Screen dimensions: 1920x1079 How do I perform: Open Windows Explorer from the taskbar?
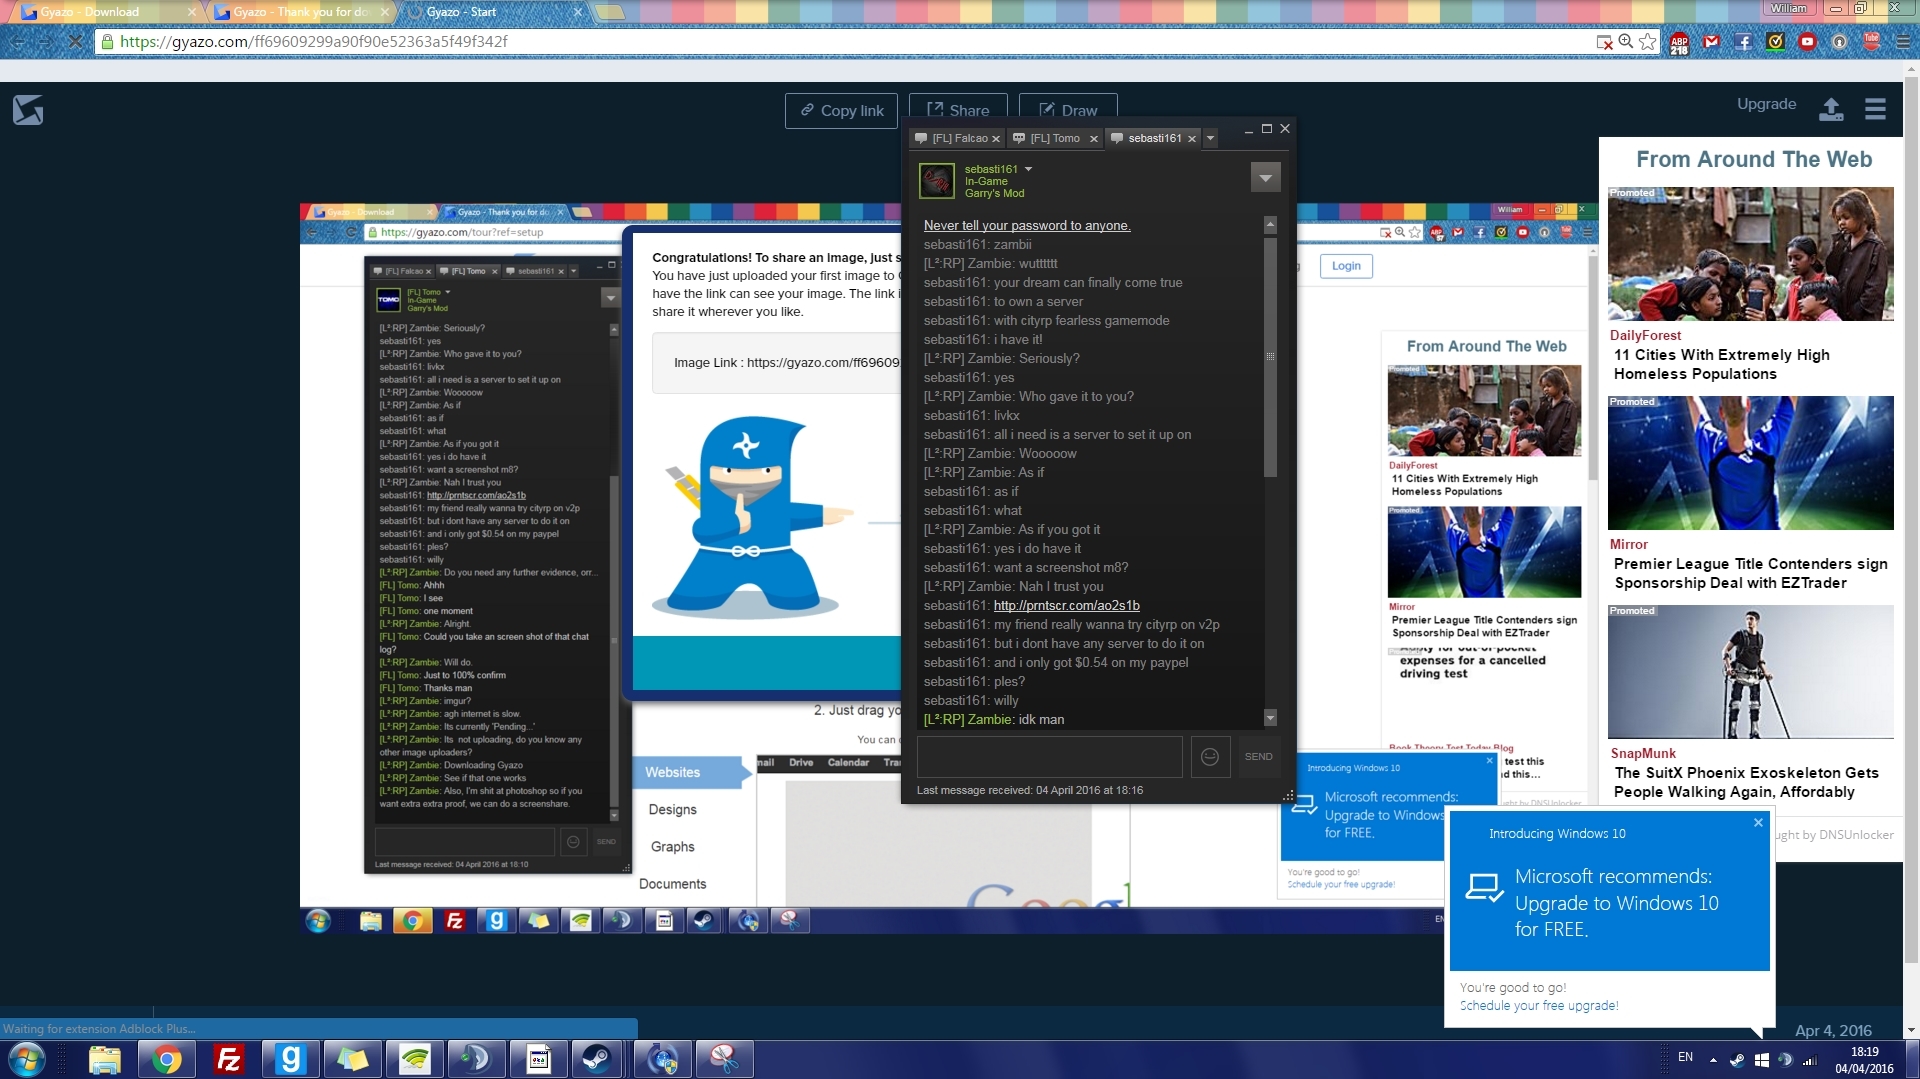tap(105, 1059)
